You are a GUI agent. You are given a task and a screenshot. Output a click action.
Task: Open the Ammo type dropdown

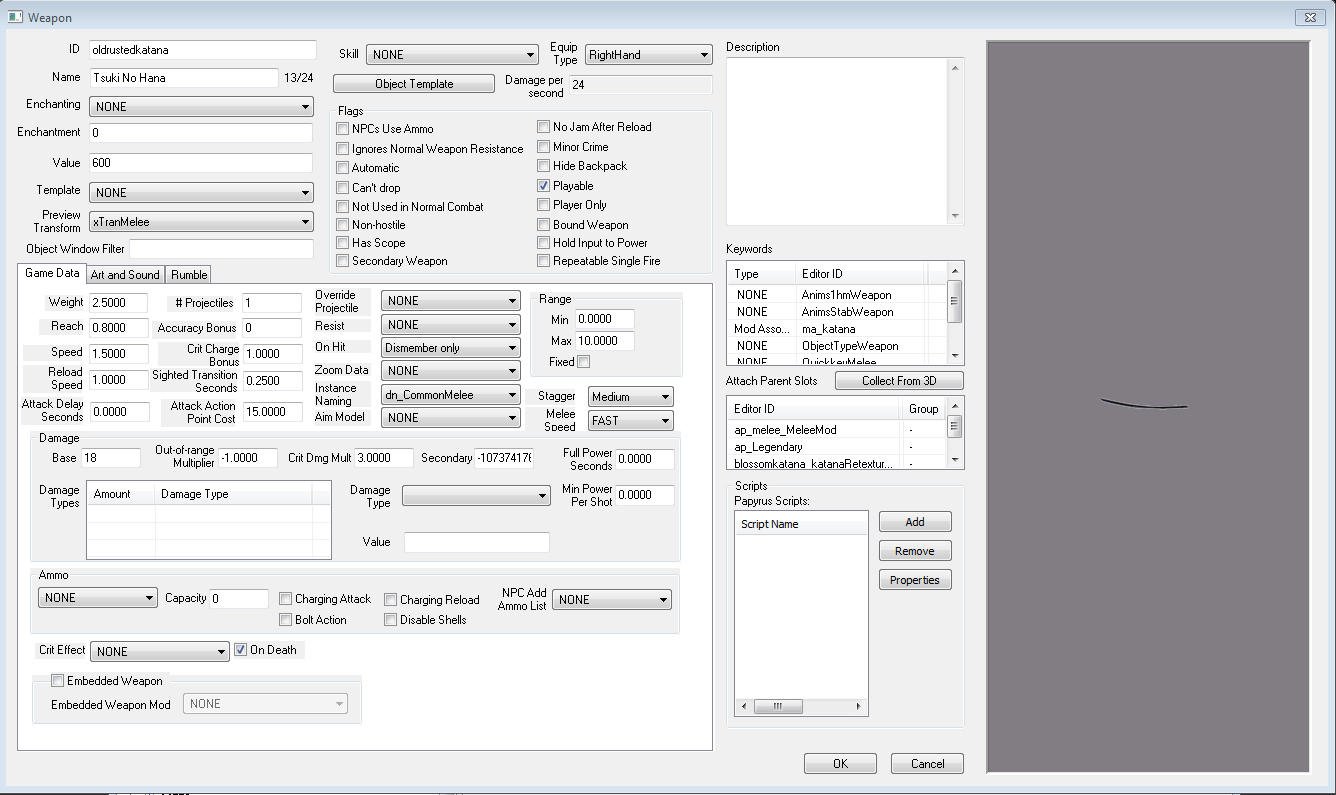(98, 598)
